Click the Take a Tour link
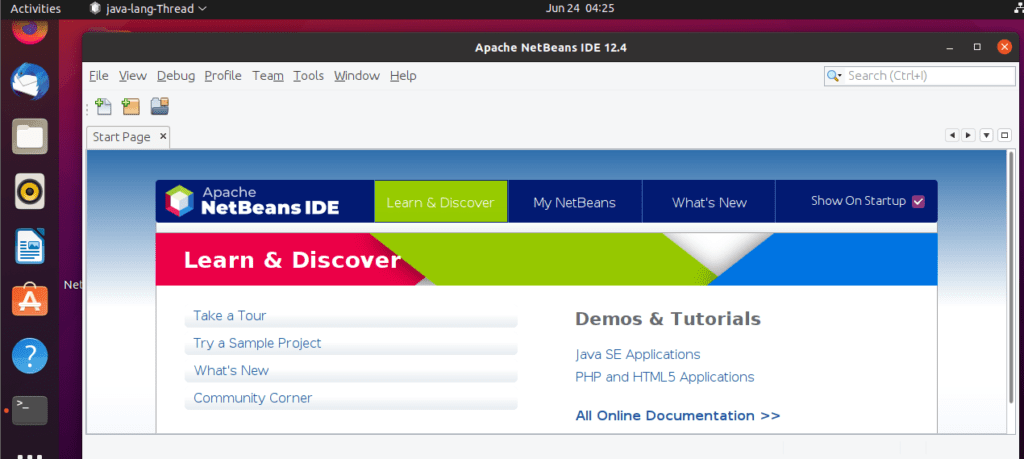This screenshot has width=1024, height=459. point(230,316)
